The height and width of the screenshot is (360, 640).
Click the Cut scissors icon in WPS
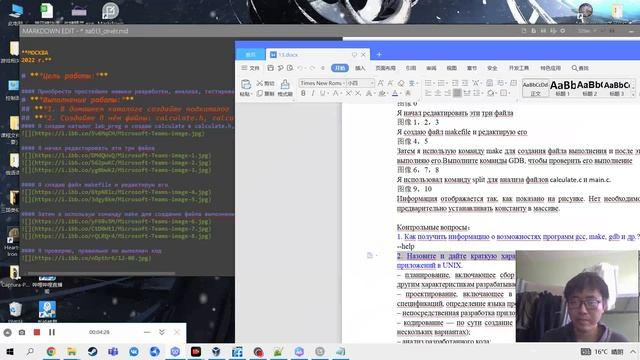(260, 83)
